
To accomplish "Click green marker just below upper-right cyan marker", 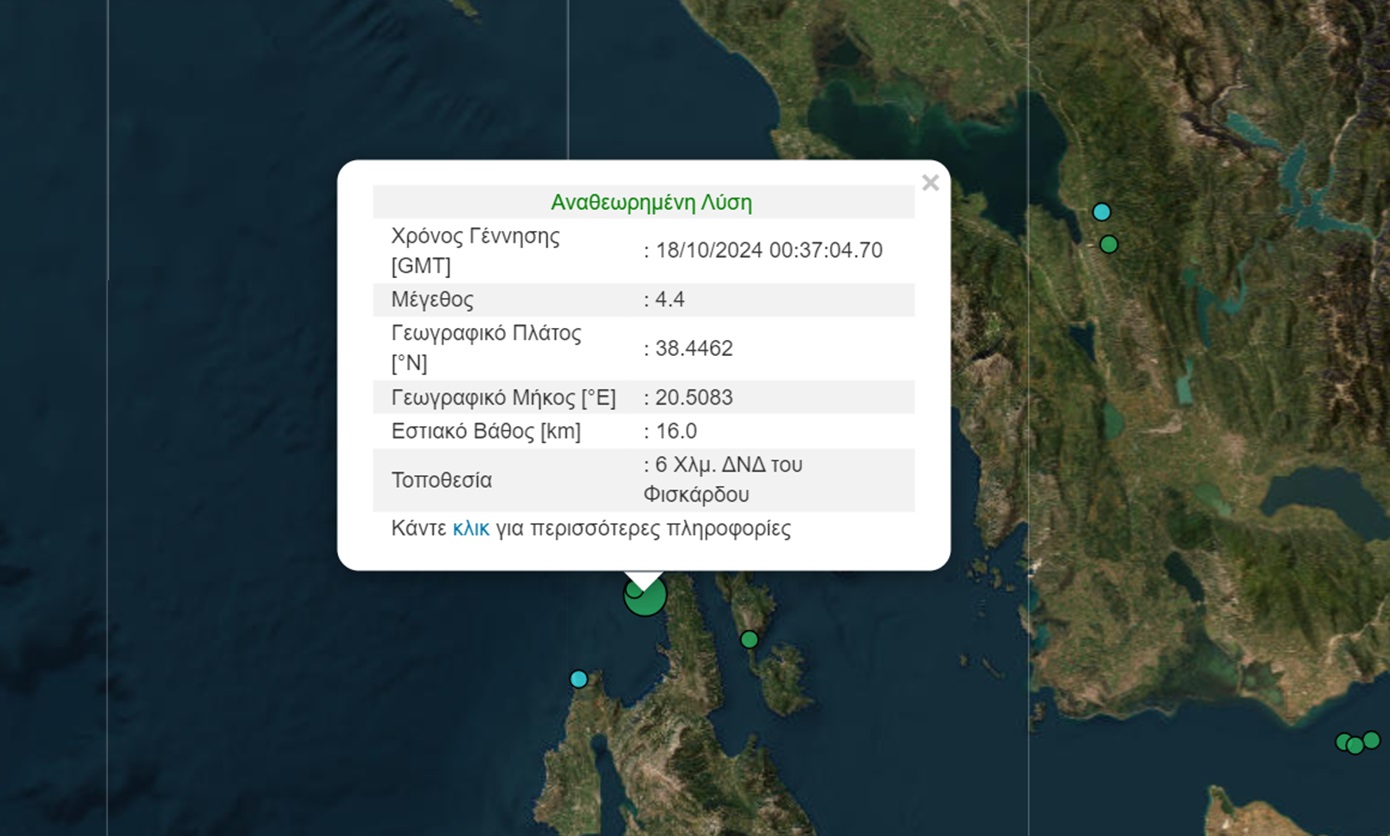I will [x=1108, y=244].
